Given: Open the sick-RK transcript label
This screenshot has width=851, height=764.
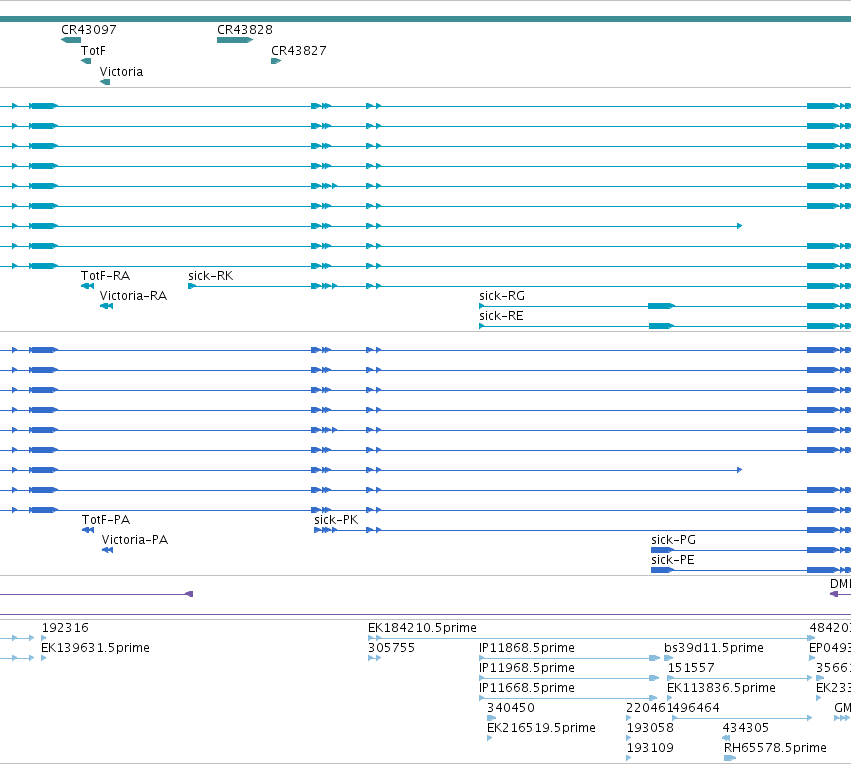Looking at the screenshot, I should pyautogui.click(x=211, y=276).
